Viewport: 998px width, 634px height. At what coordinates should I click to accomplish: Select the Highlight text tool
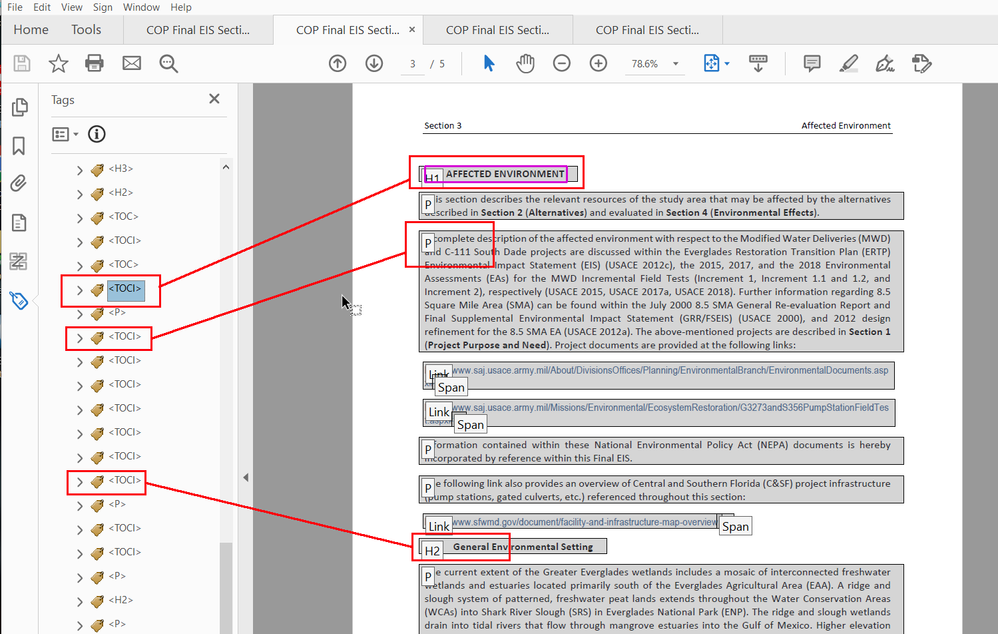click(848, 63)
